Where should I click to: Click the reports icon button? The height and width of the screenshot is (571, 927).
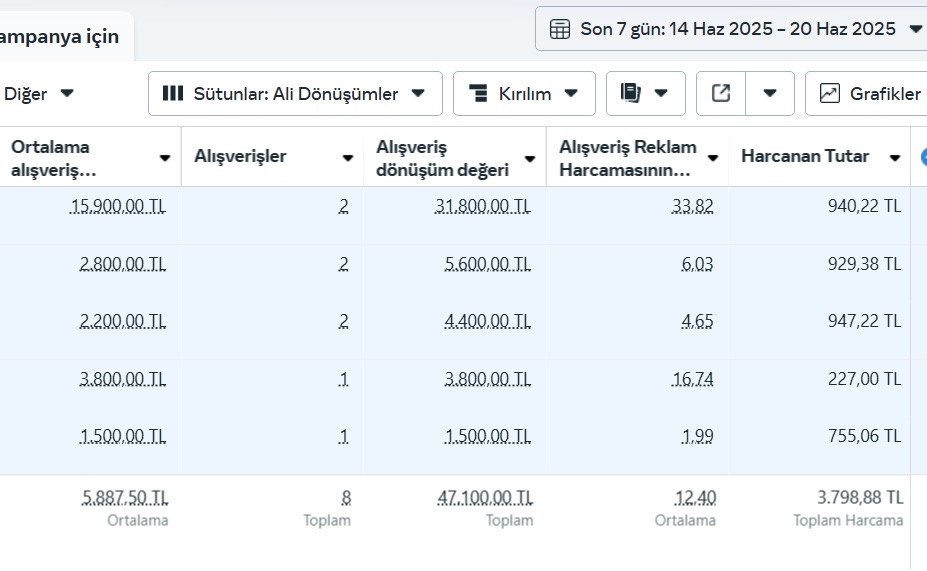pos(630,93)
